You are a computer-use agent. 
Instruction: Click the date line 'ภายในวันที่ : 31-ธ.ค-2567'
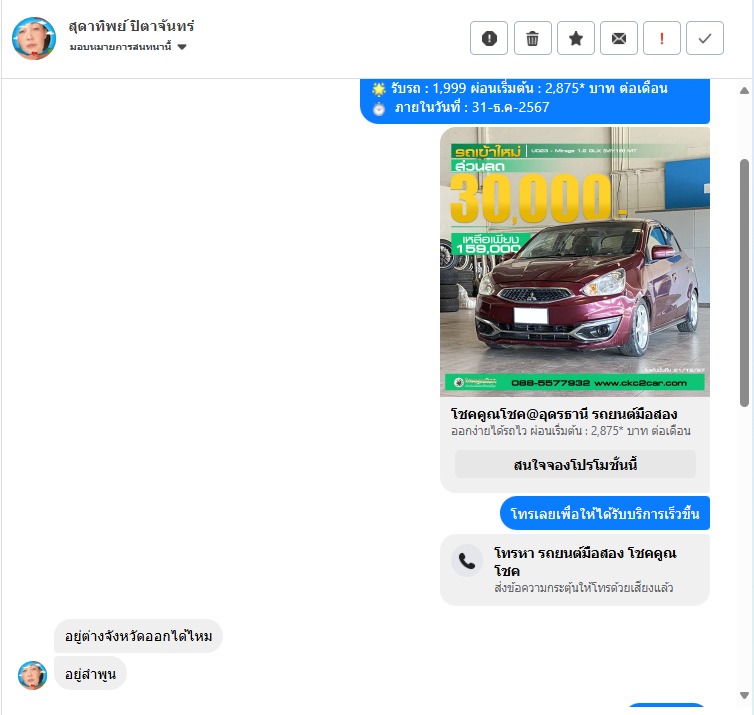pos(472,107)
